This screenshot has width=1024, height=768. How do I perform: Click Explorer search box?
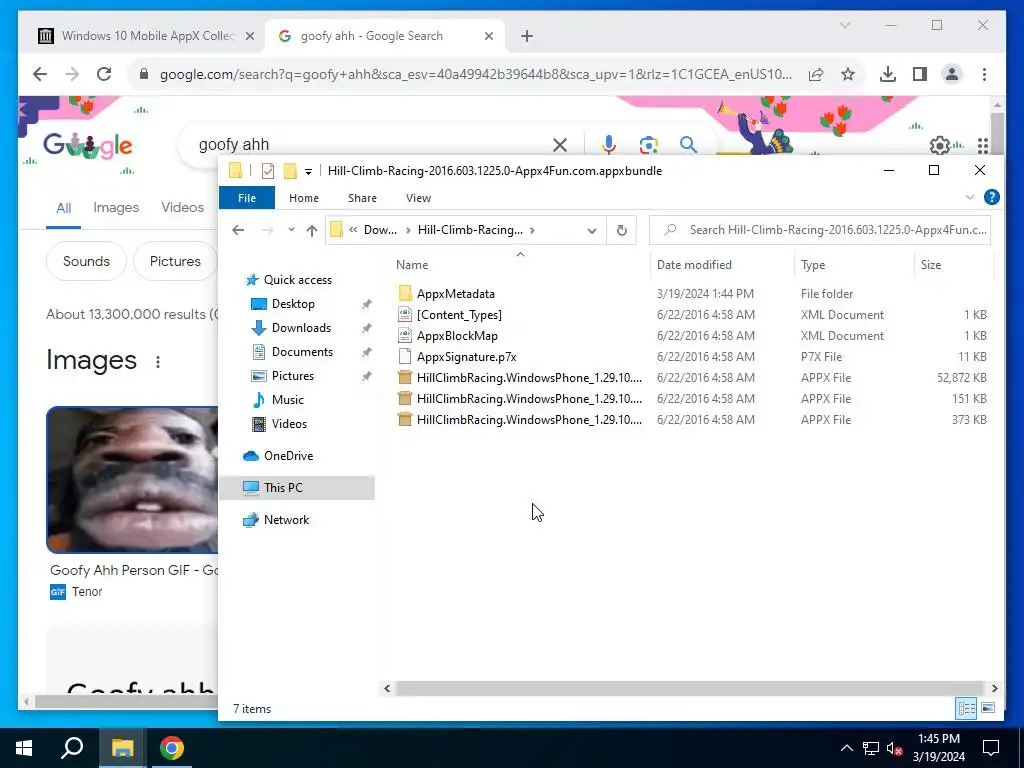(820, 230)
